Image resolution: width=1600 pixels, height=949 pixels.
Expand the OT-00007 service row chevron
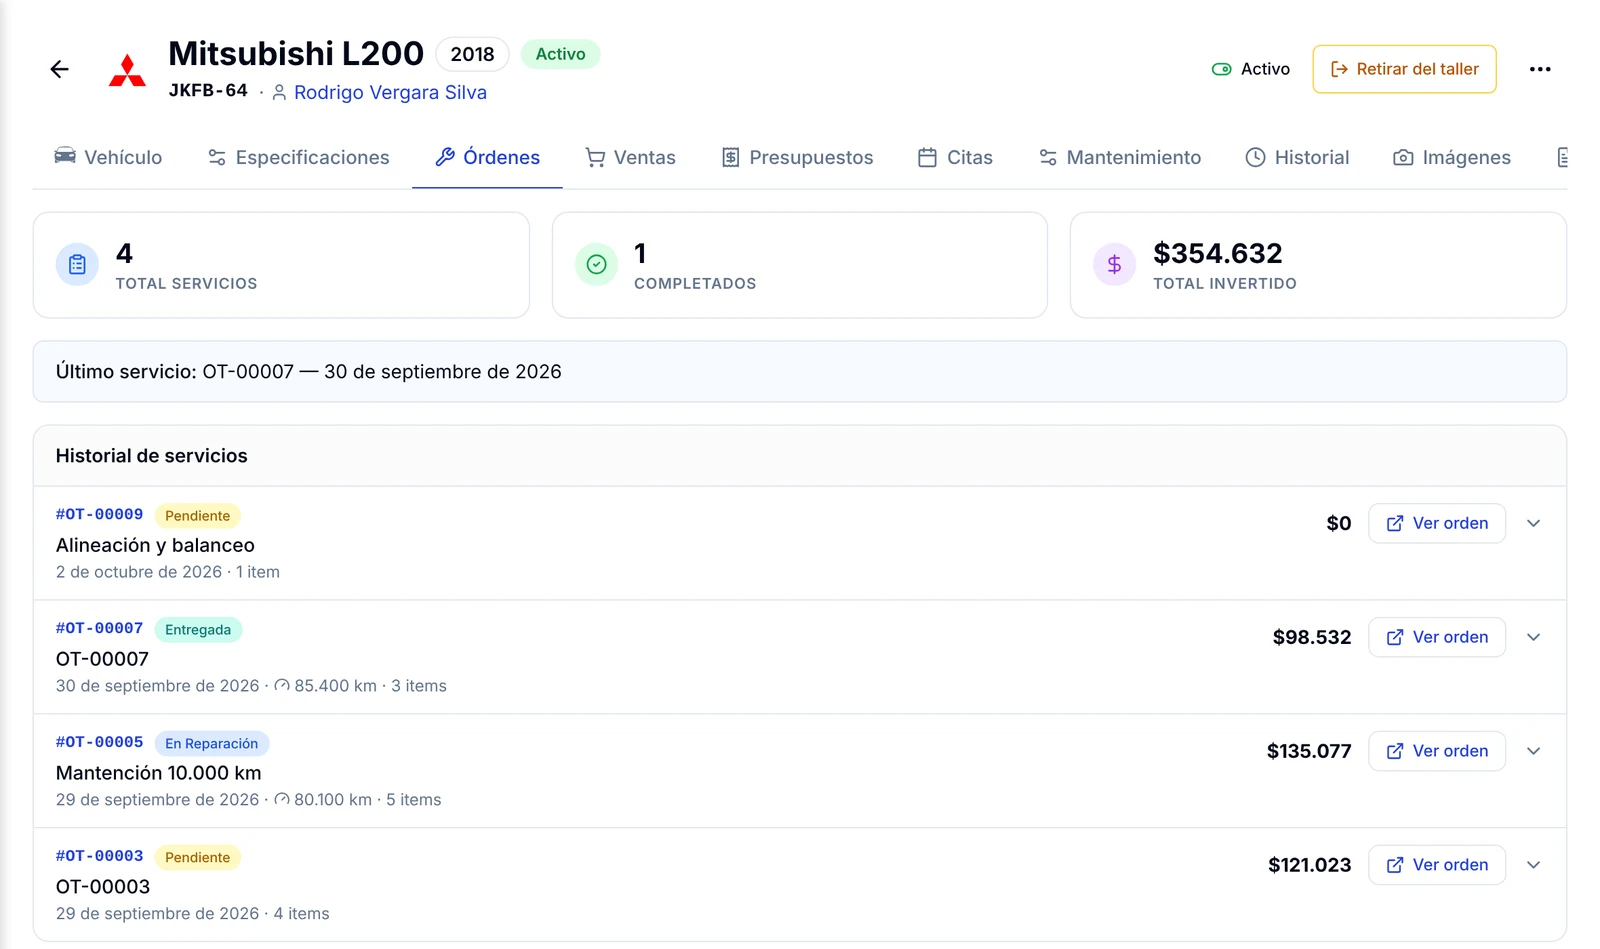(1534, 637)
